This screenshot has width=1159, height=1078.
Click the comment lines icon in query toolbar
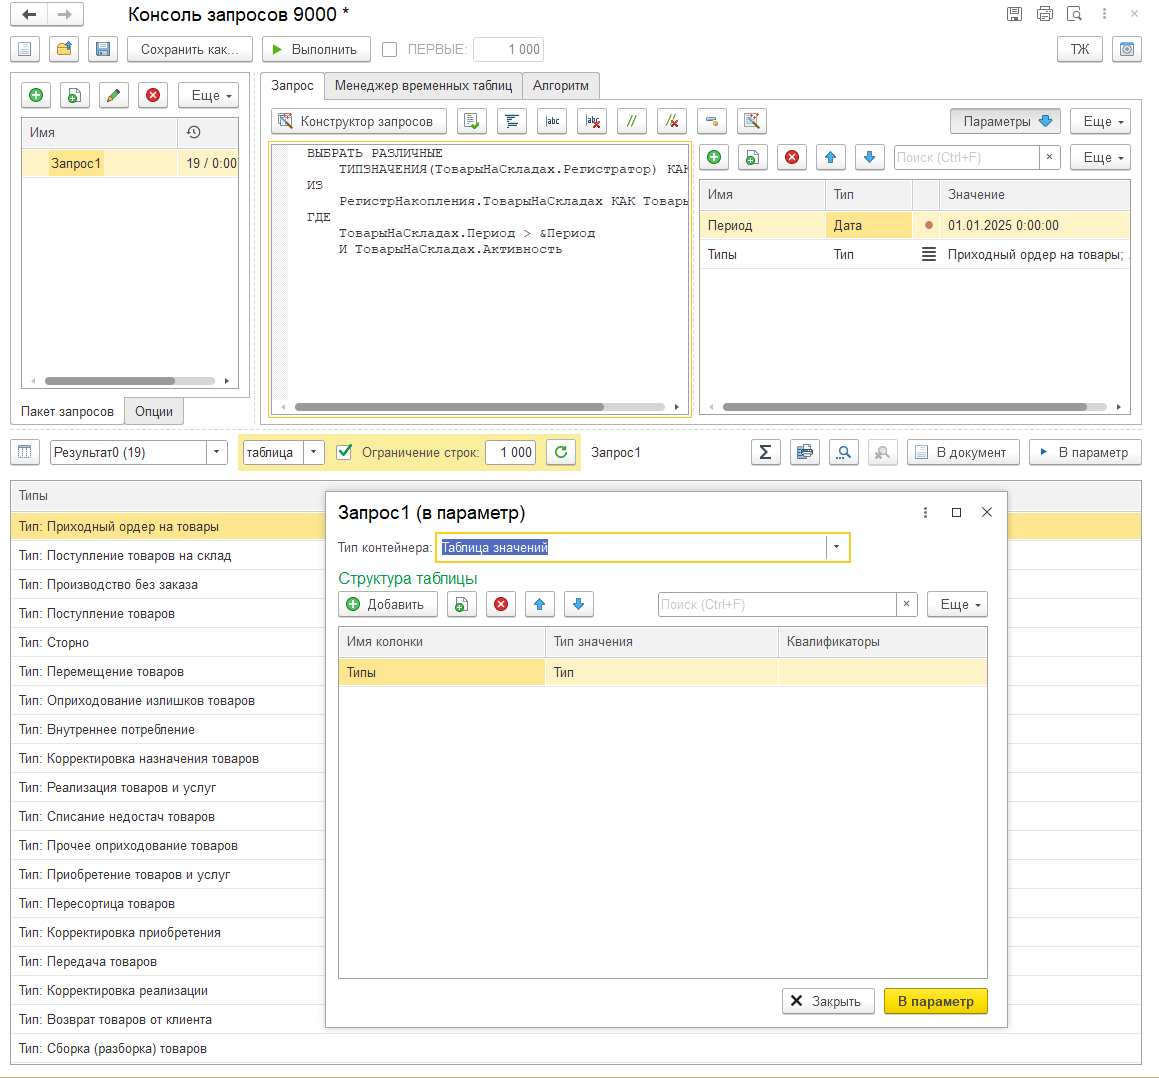631,121
